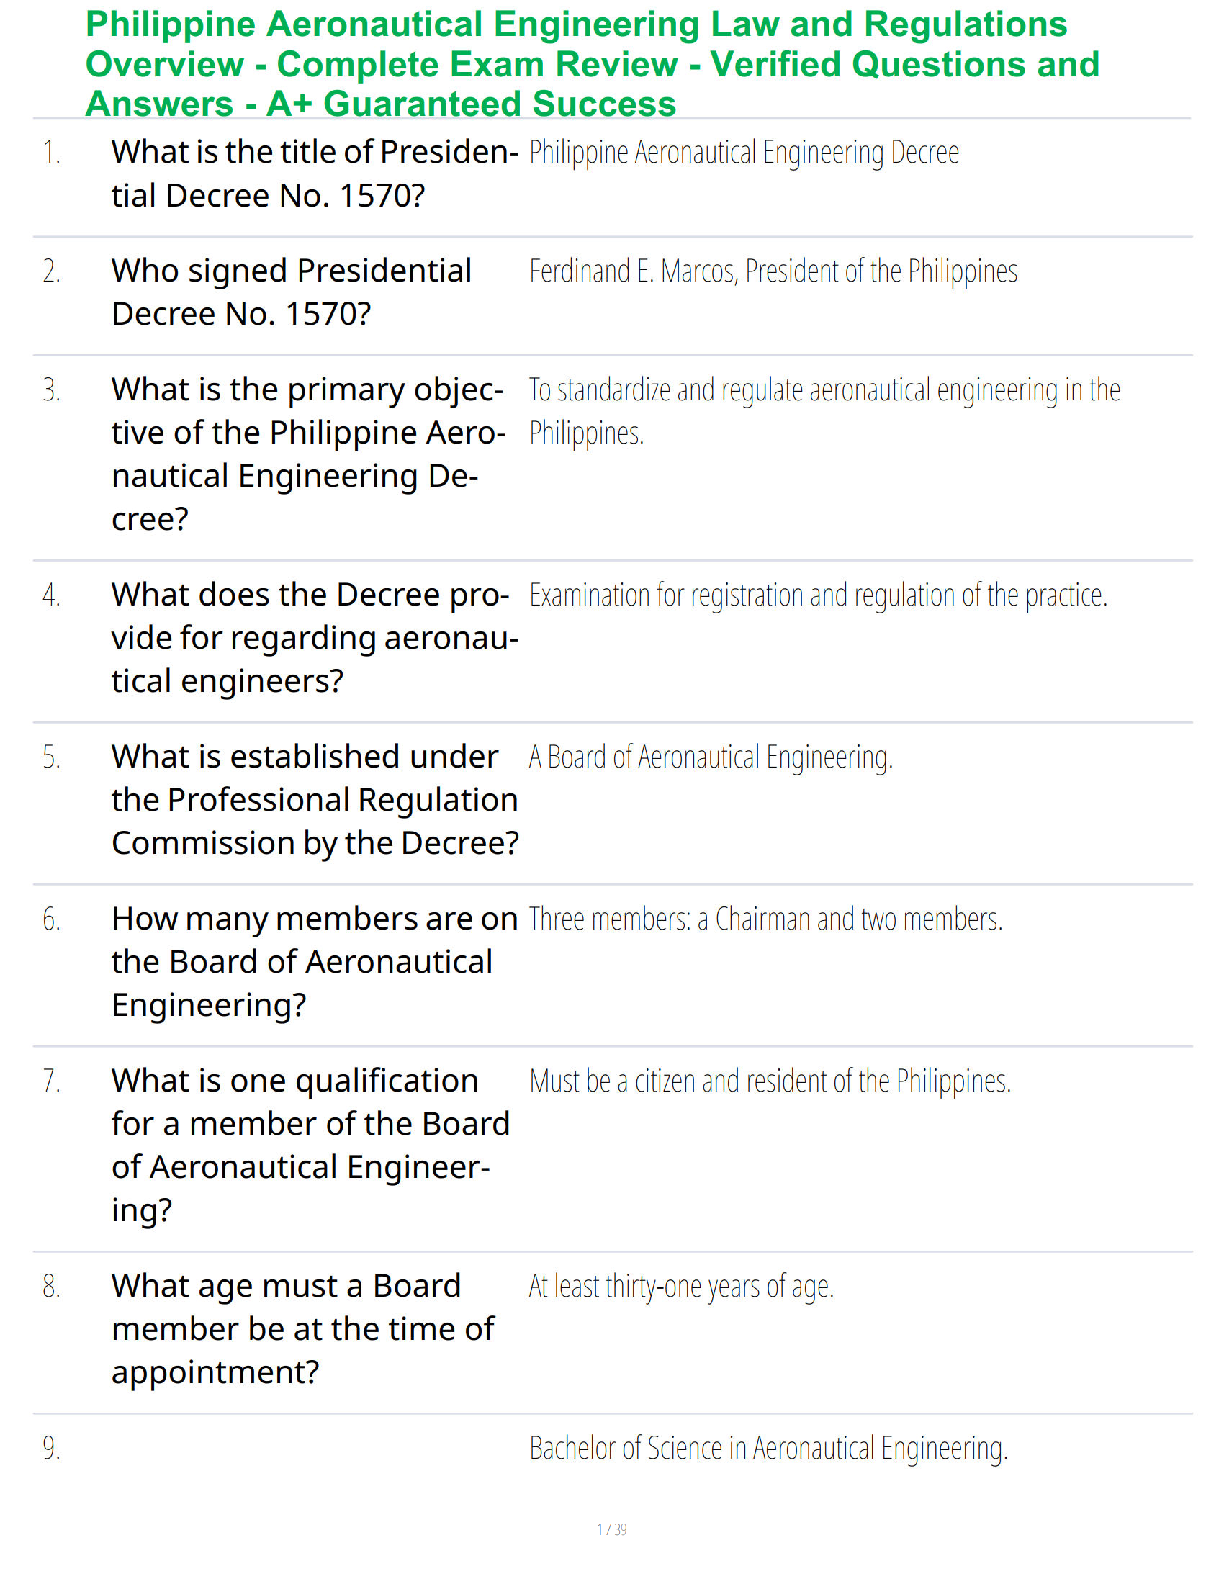Click answer 'Bachelor of Science in Aeronautical Engineering.'

click(x=768, y=1449)
